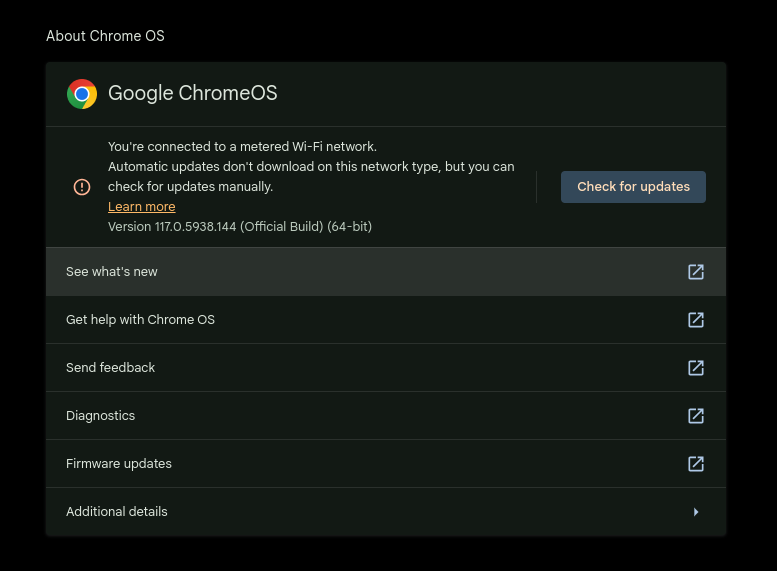Click the Version 117.0.5938.144 text
This screenshot has width=777, height=571.
pos(240,227)
